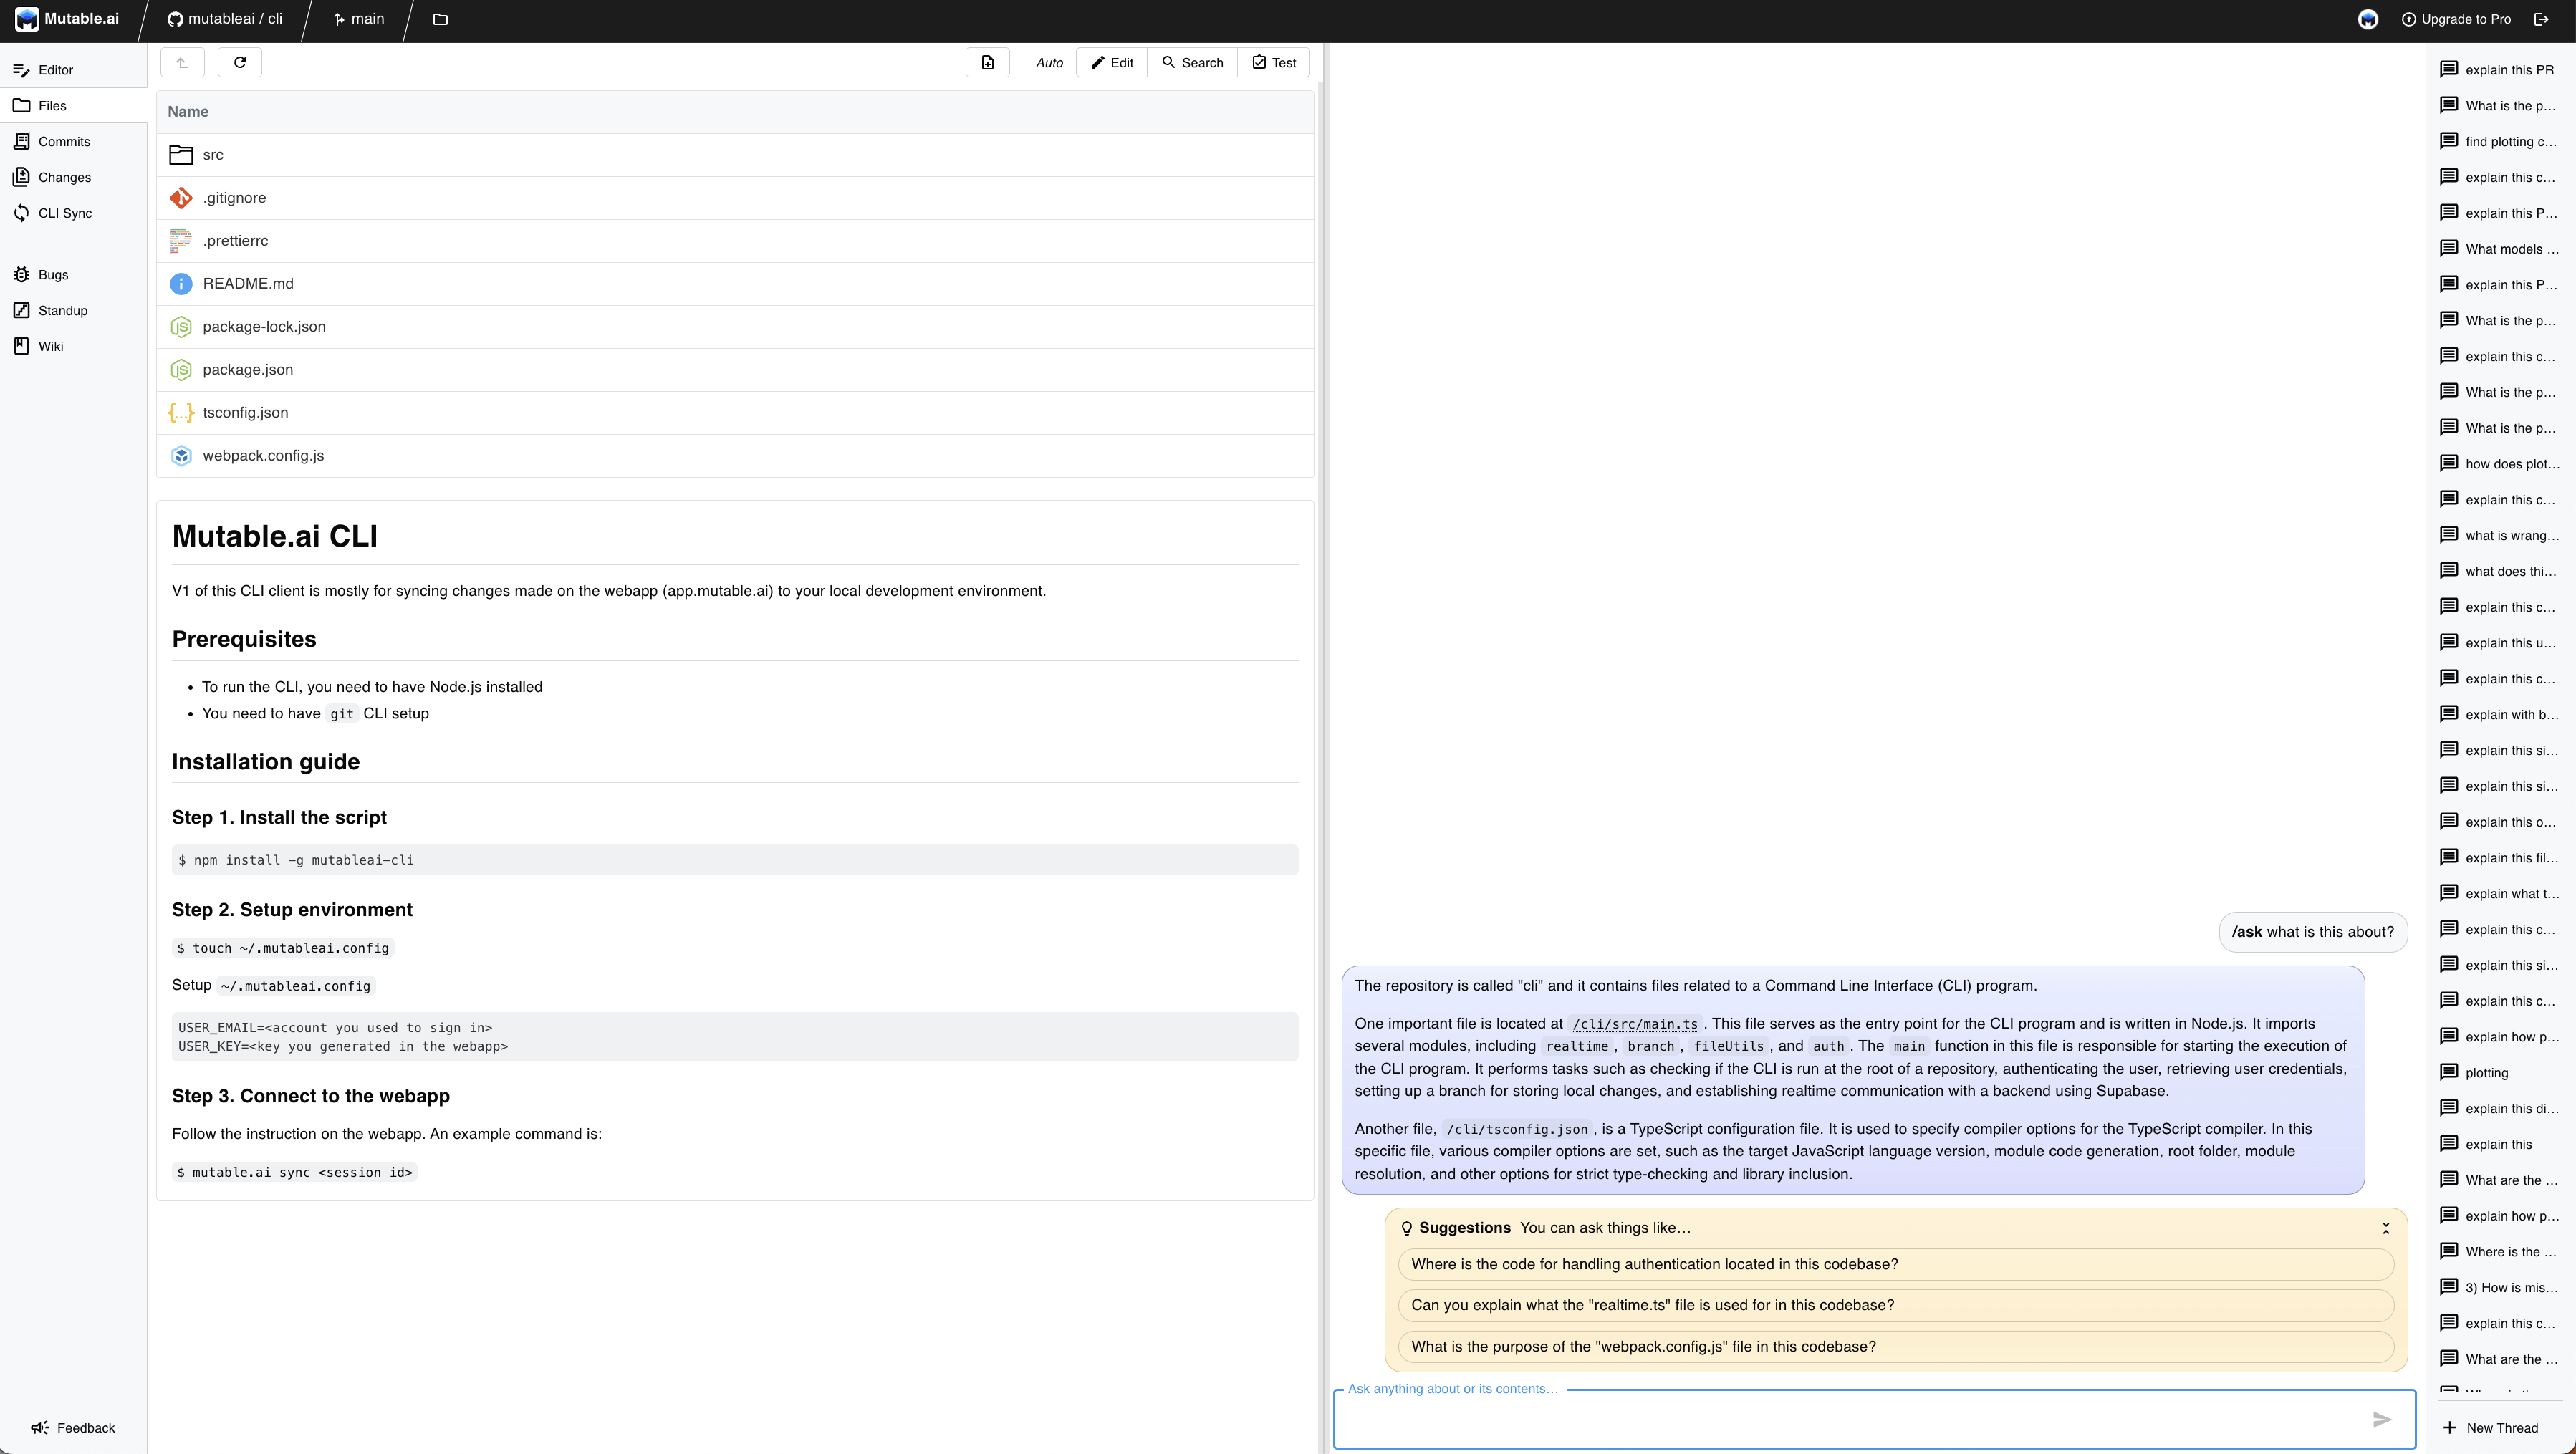Open the package.json file
The width and height of the screenshot is (2576, 1454).
[x=735, y=370]
